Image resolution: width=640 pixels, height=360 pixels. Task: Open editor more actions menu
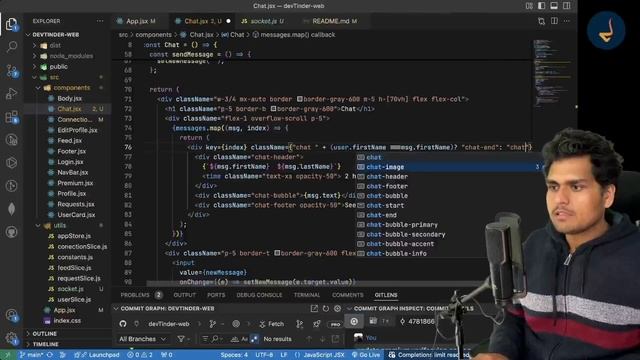(x=567, y=21)
